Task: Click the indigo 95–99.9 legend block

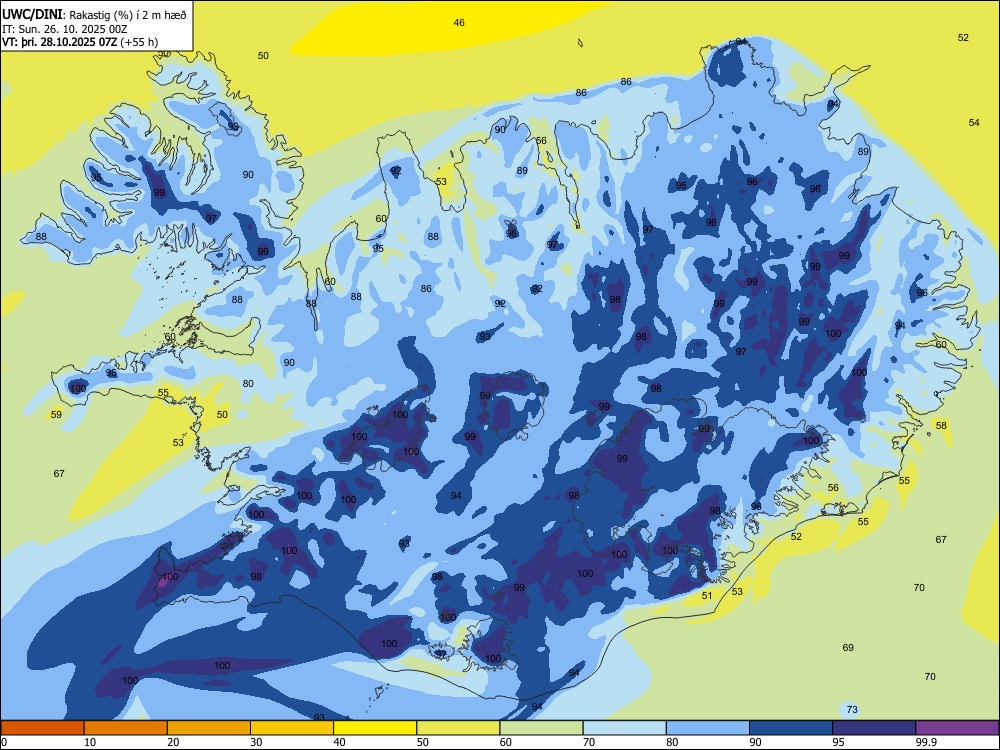Action: pos(874,728)
